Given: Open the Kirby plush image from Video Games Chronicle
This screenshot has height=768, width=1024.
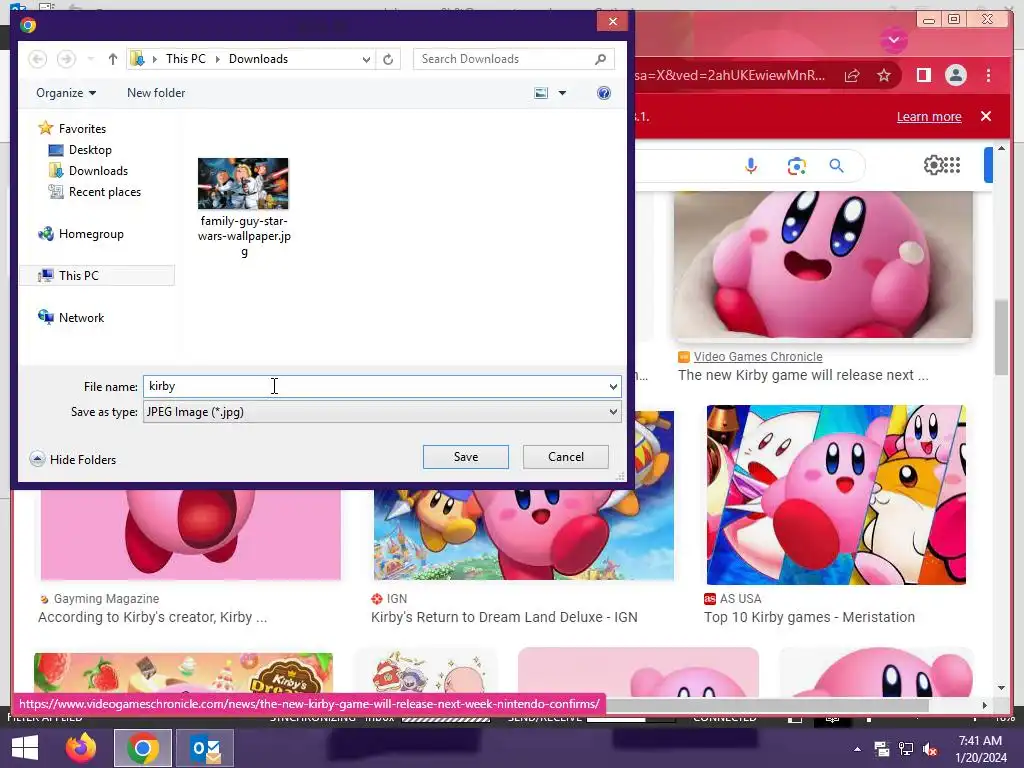Looking at the screenshot, I should (x=823, y=264).
